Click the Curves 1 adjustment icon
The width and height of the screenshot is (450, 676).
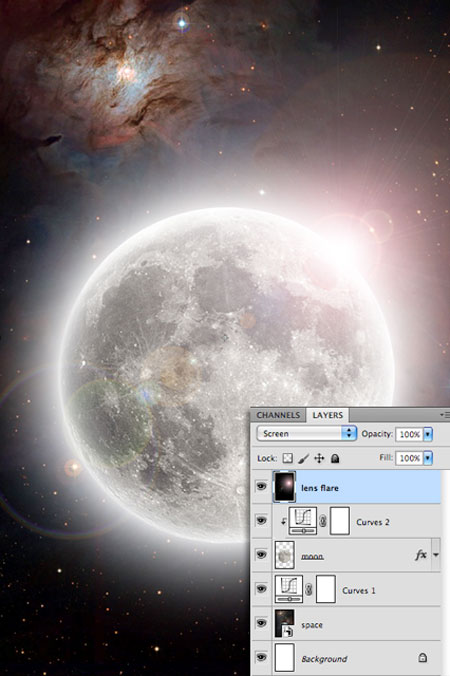(x=289, y=589)
